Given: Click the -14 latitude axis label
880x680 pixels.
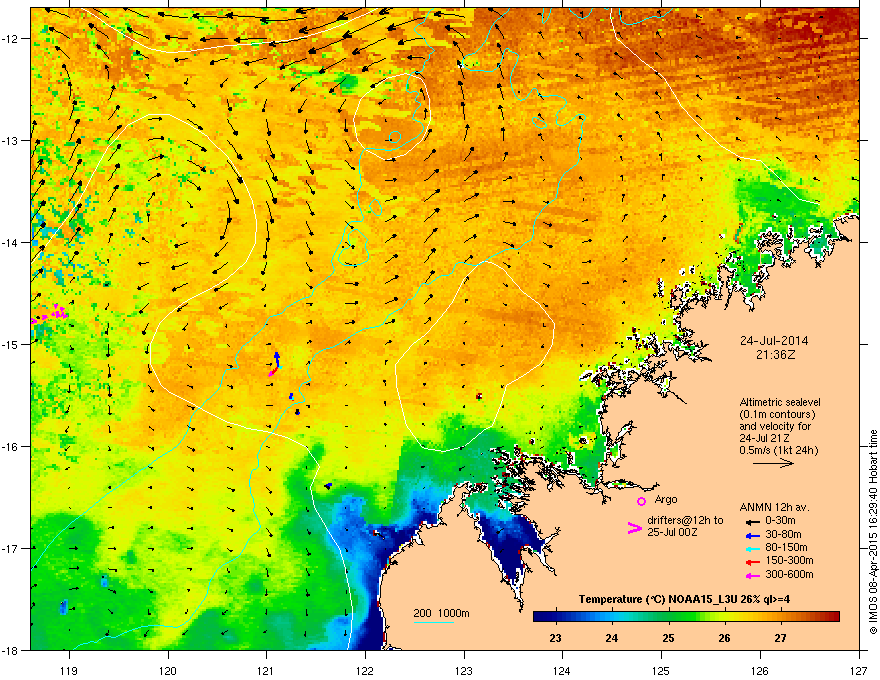Looking at the screenshot, I should (x=10, y=242).
